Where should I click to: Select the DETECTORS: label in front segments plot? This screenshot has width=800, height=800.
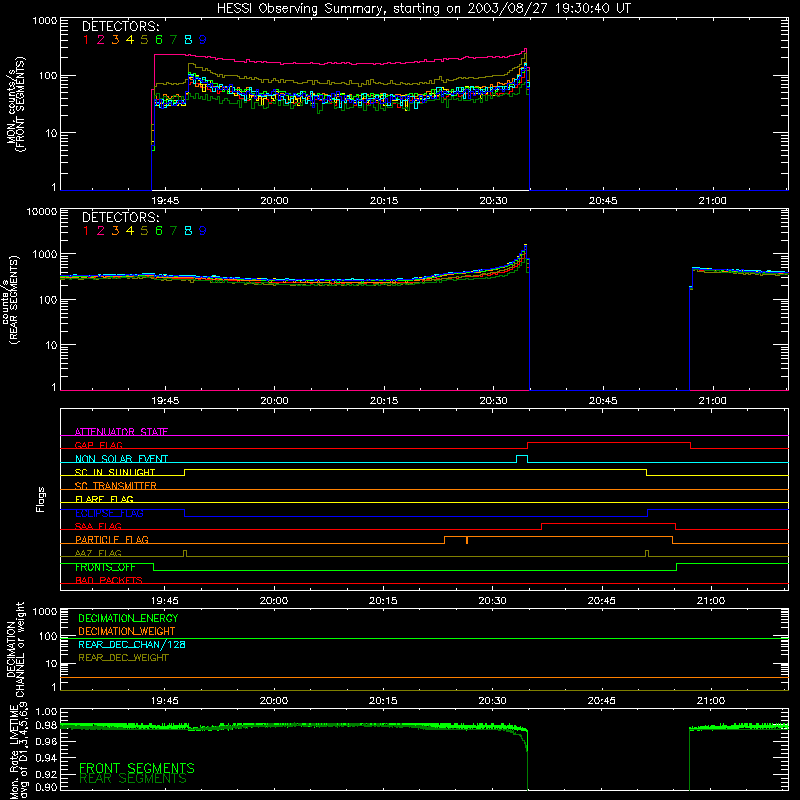coord(121,27)
